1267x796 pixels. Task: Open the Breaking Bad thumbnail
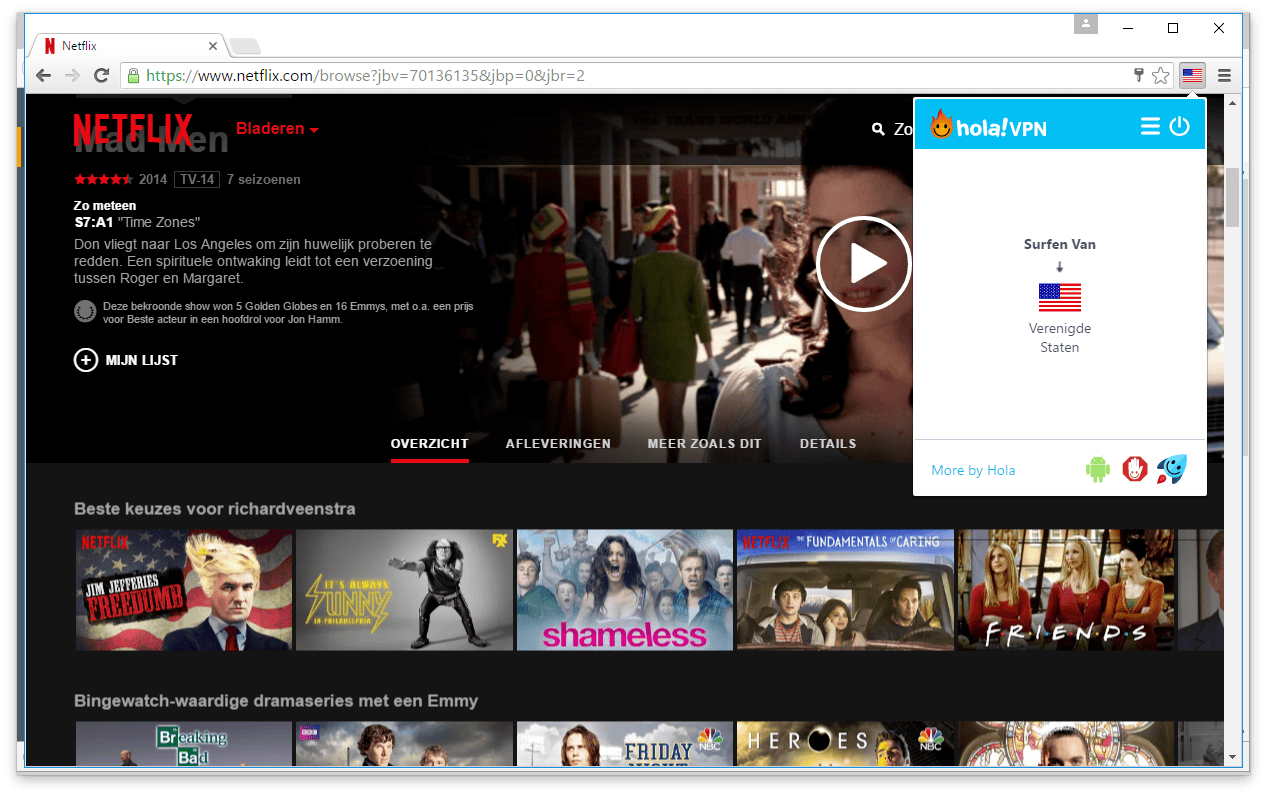pyautogui.click(x=184, y=744)
